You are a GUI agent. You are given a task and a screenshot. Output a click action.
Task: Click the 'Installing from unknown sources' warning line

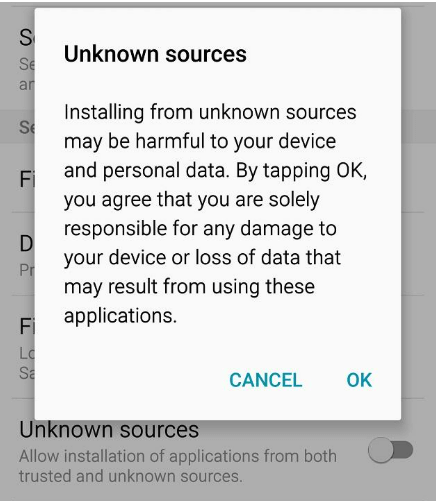pos(210,112)
